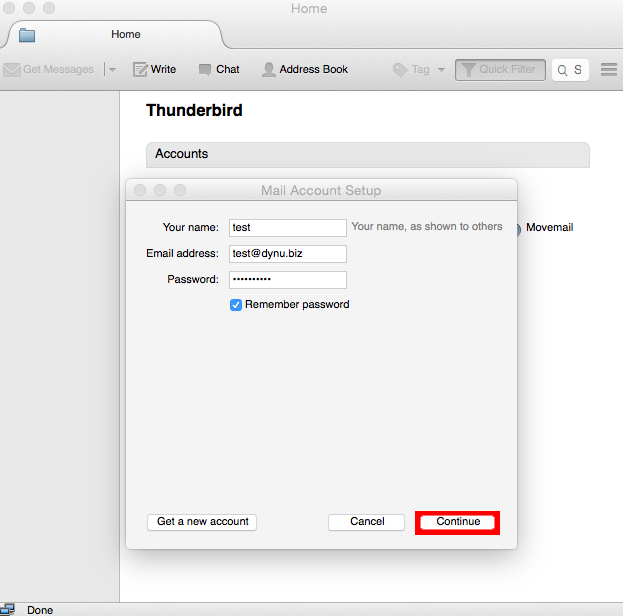Click the Thunderbird heading
This screenshot has height=616, width=623.
[194, 110]
